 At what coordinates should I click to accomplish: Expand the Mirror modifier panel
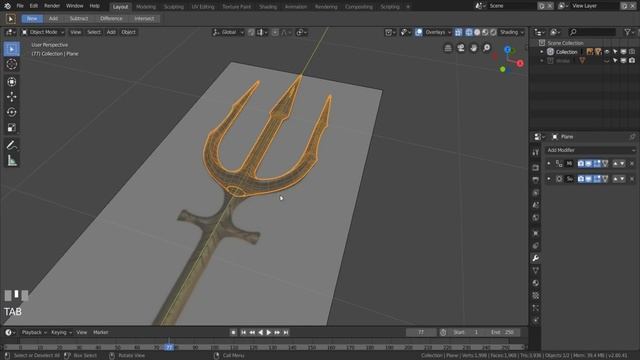tap(549, 164)
